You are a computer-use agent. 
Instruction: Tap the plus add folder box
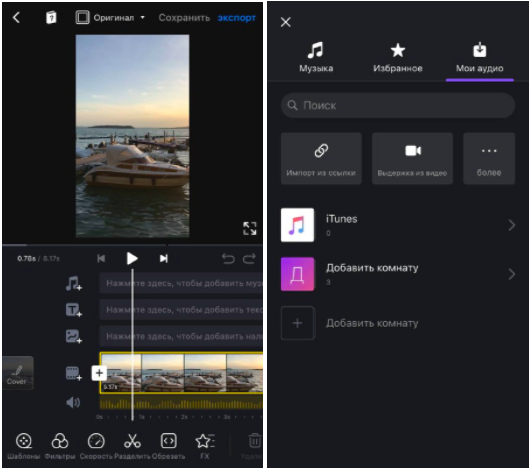[x=297, y=323]
